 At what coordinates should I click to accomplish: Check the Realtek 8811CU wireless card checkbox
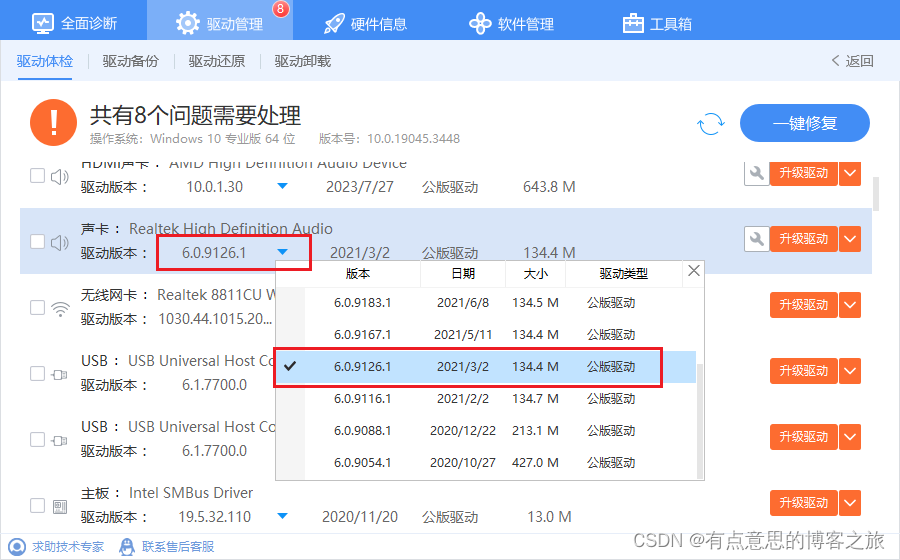point(37,307)
